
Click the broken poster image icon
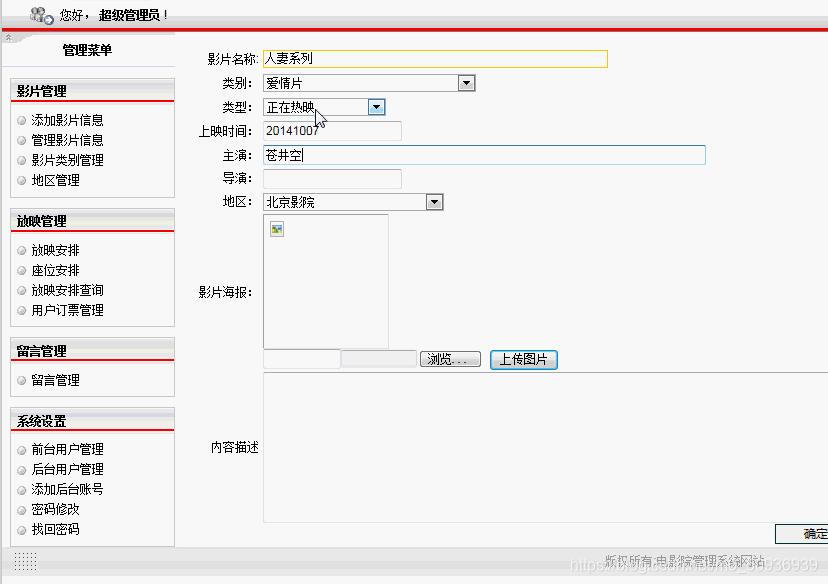277,229
